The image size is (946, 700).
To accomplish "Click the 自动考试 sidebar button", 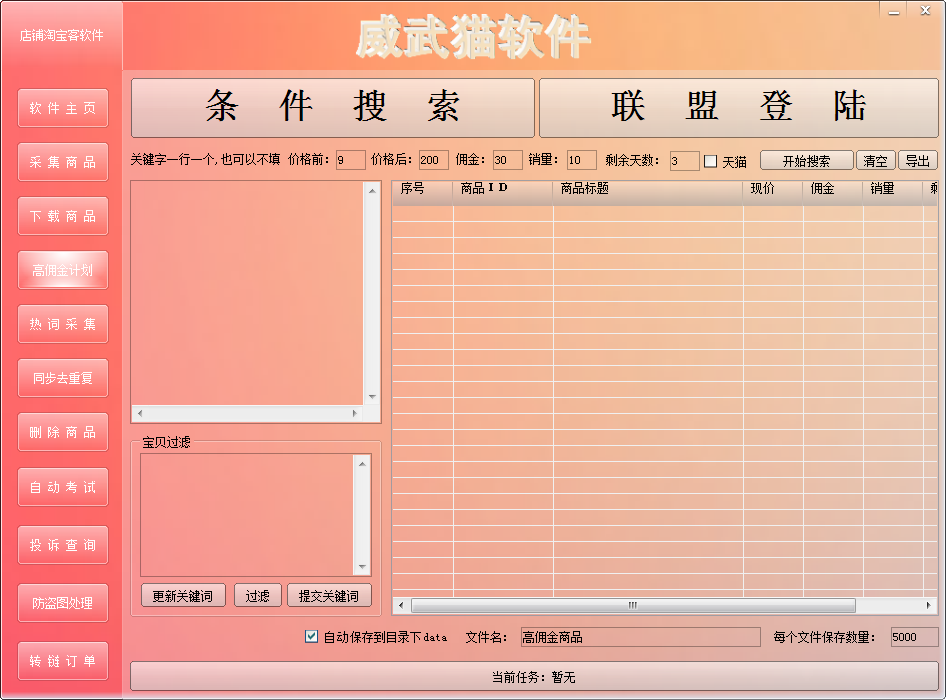I will click(x=63, y=487).
